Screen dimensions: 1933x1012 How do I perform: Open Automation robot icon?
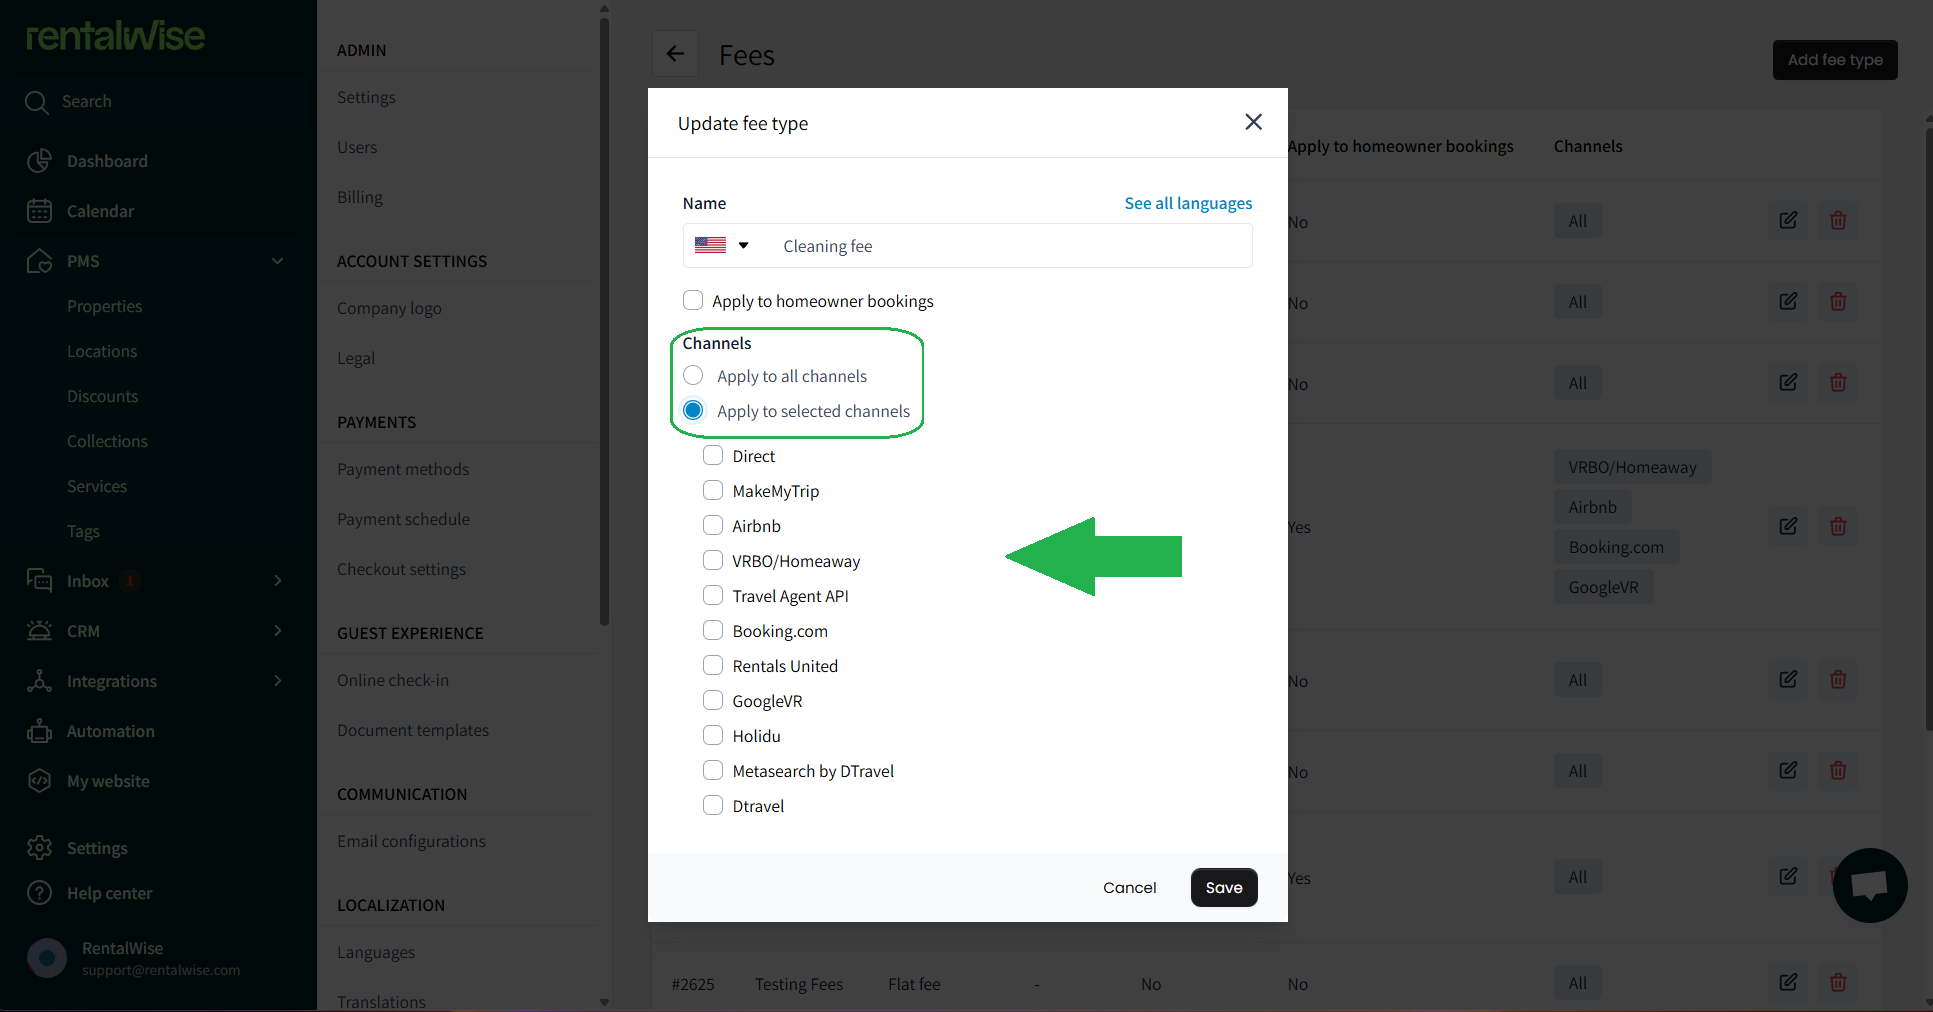[39, 731]
